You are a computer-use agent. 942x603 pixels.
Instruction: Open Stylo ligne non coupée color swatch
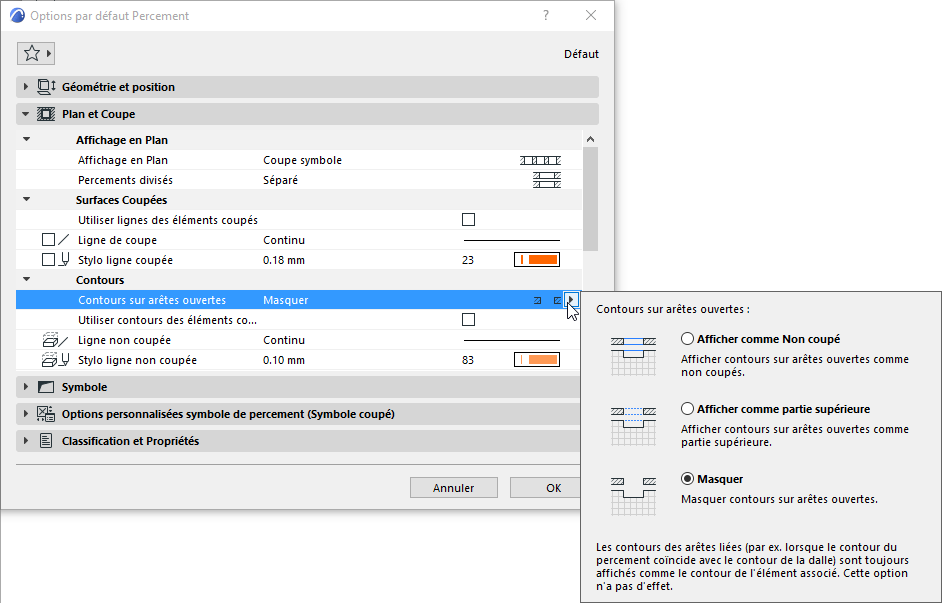pyautogui.click(x=537, y=360)
